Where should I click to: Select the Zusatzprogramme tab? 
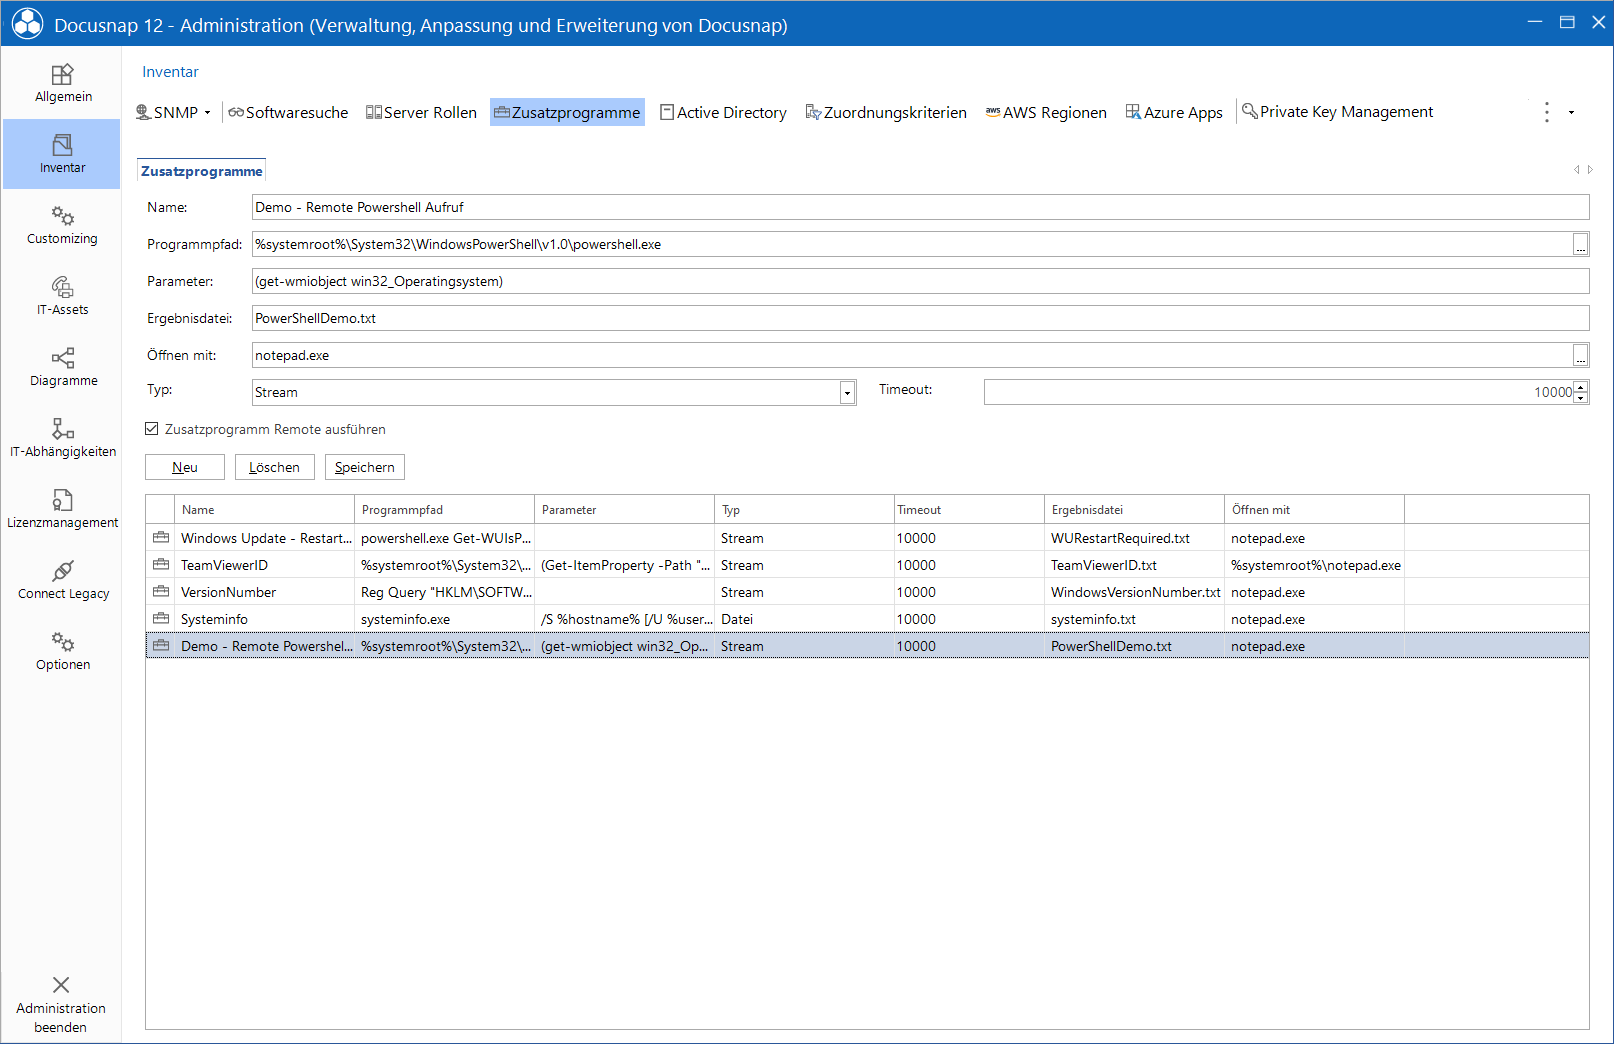click(201, 171)
